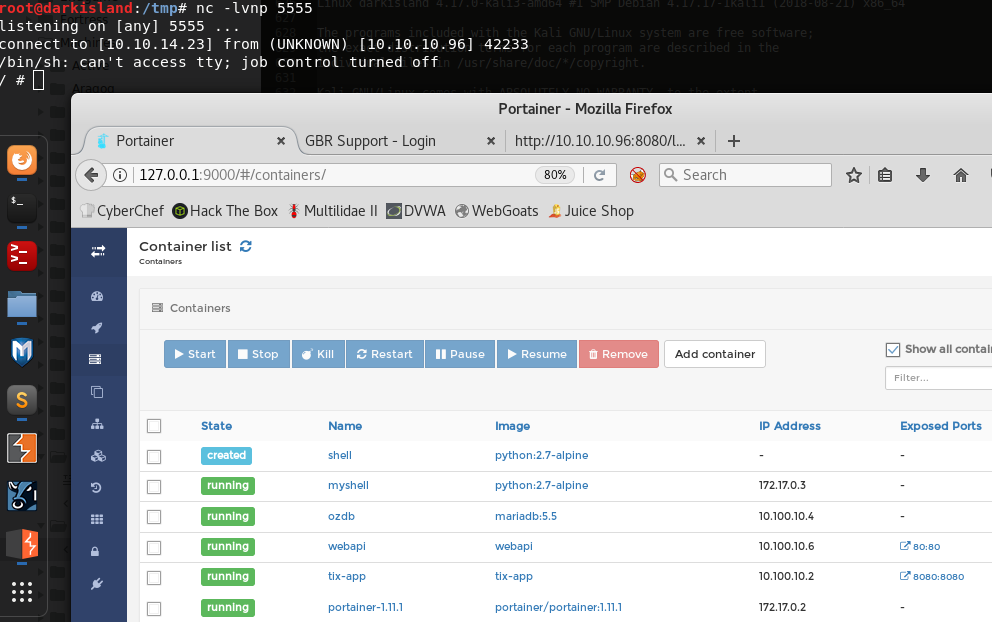The width and height of the screenshot is (992, 622).
Task: Click the Add container button
Action: pyautogui.click(x=714, y=354)
